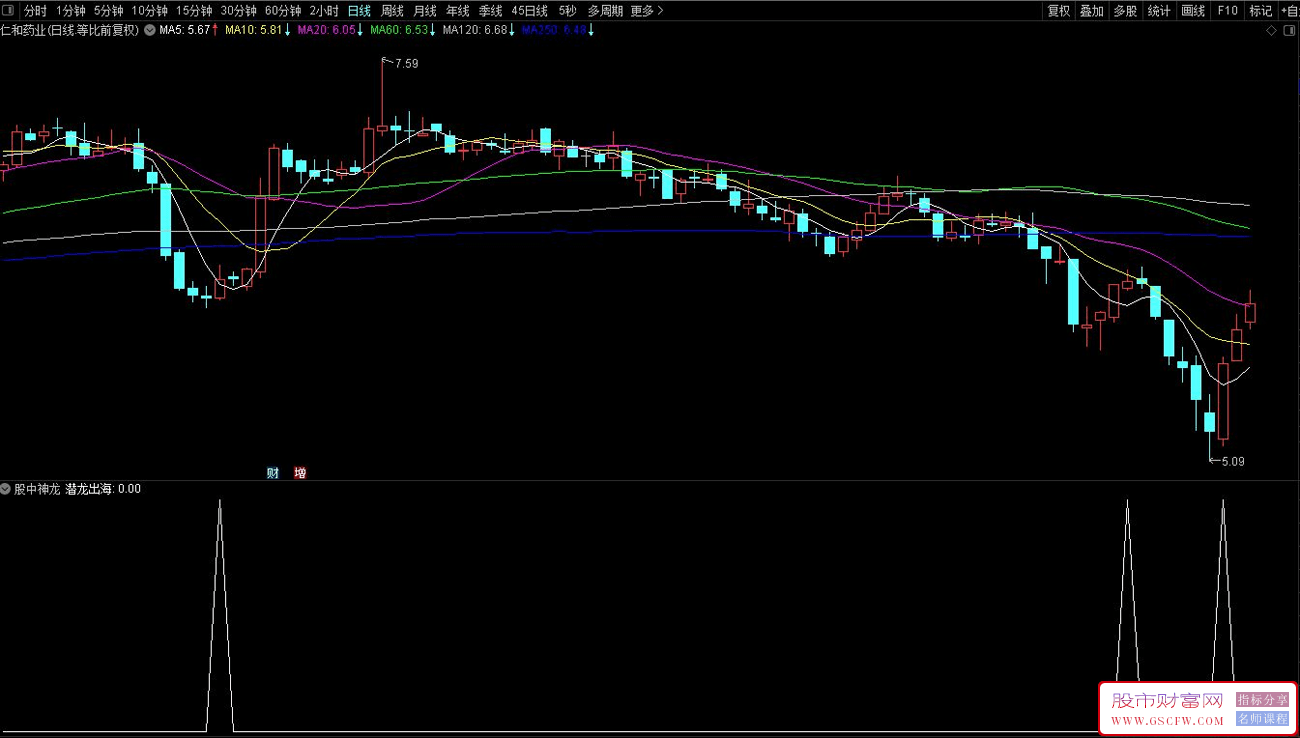Click the 股中神龙 indicator name

click(x=37, y=490)
